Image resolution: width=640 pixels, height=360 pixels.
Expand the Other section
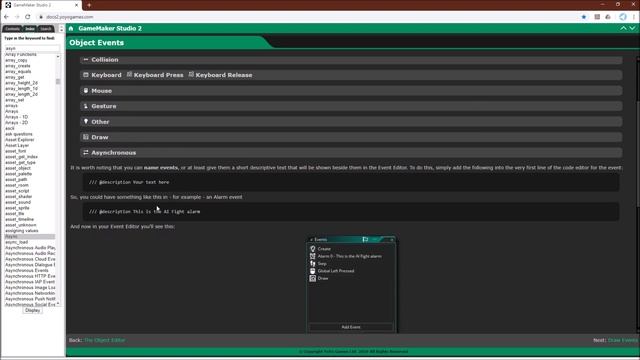point(351,122)
